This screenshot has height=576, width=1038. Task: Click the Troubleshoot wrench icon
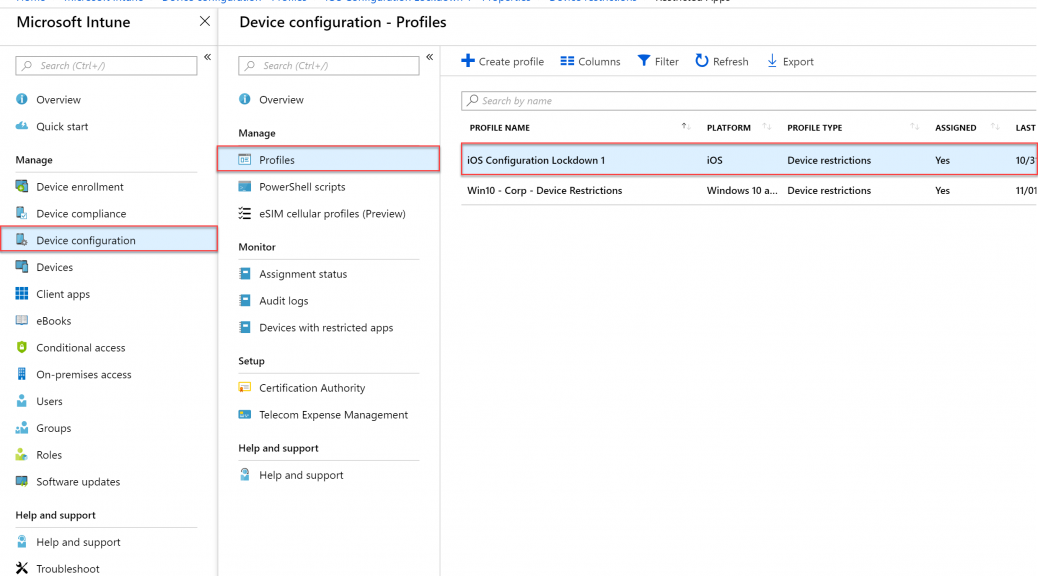[x=22, y=568]
